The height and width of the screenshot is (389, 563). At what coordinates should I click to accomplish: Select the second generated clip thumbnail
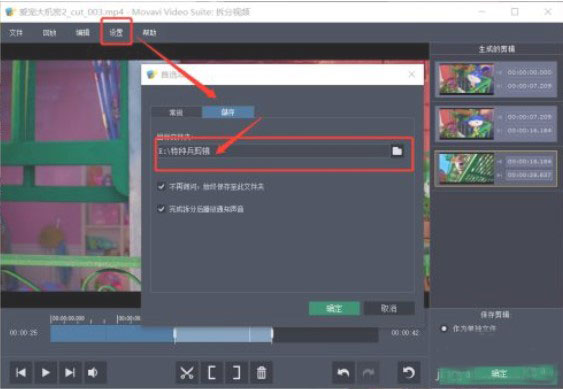click(x=467, y=124)
